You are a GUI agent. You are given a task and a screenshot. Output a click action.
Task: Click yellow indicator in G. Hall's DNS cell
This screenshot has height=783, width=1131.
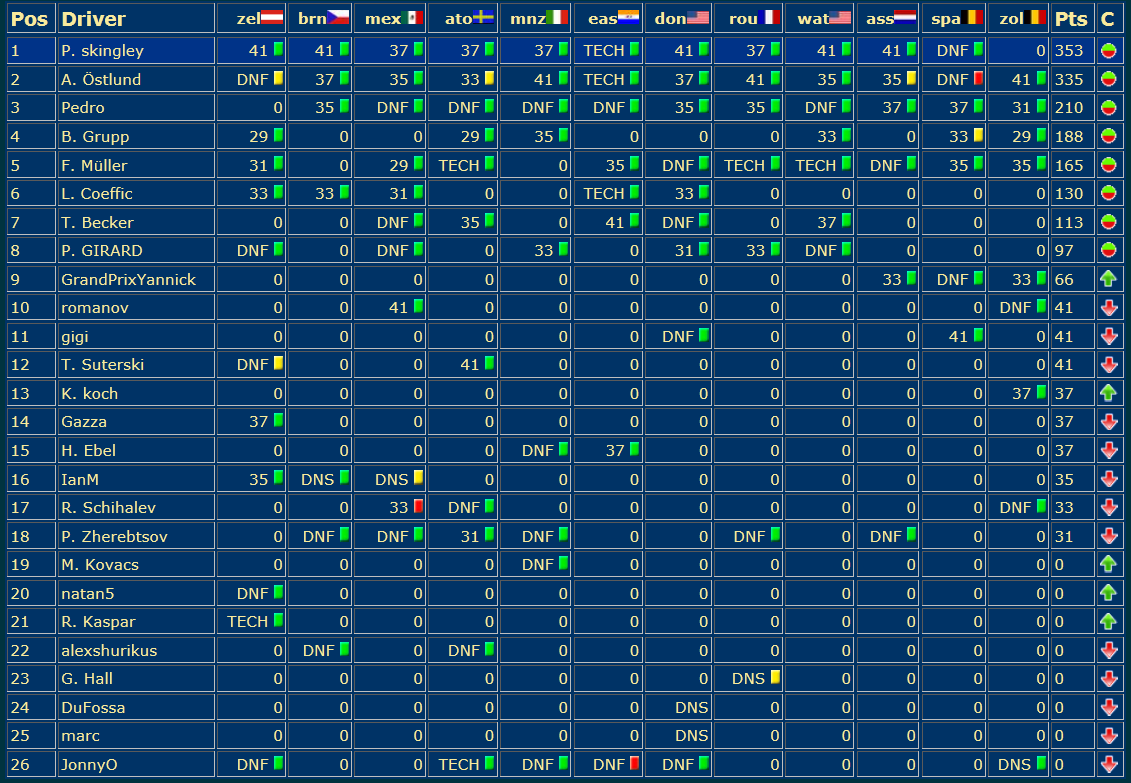point(774,677)
